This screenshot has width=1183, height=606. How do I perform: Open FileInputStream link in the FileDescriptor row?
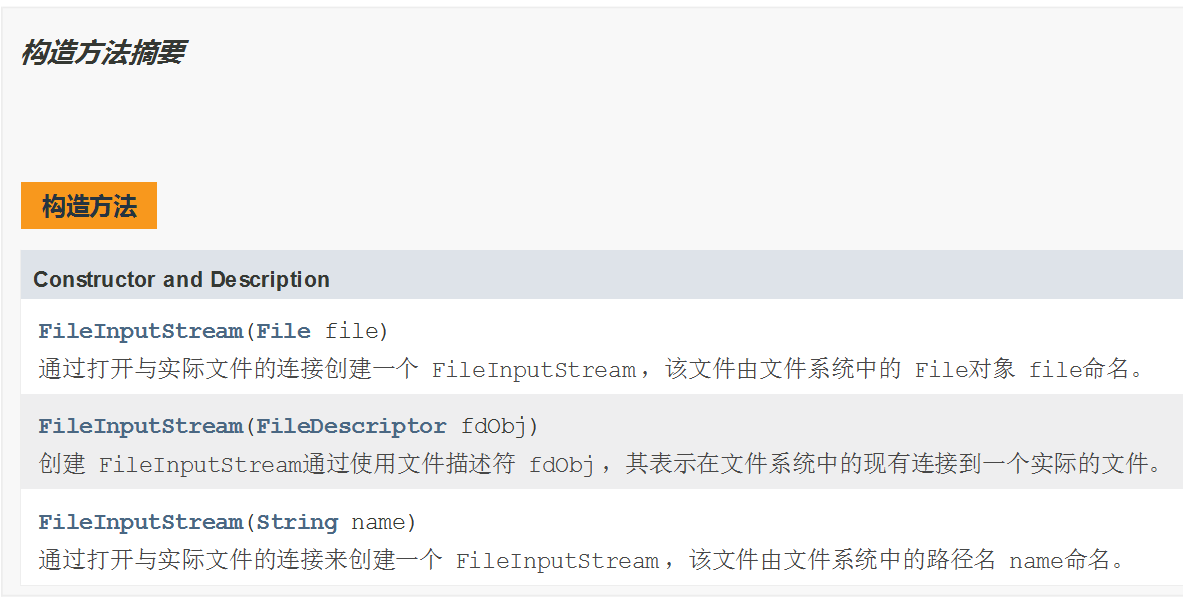click(140, 426)
